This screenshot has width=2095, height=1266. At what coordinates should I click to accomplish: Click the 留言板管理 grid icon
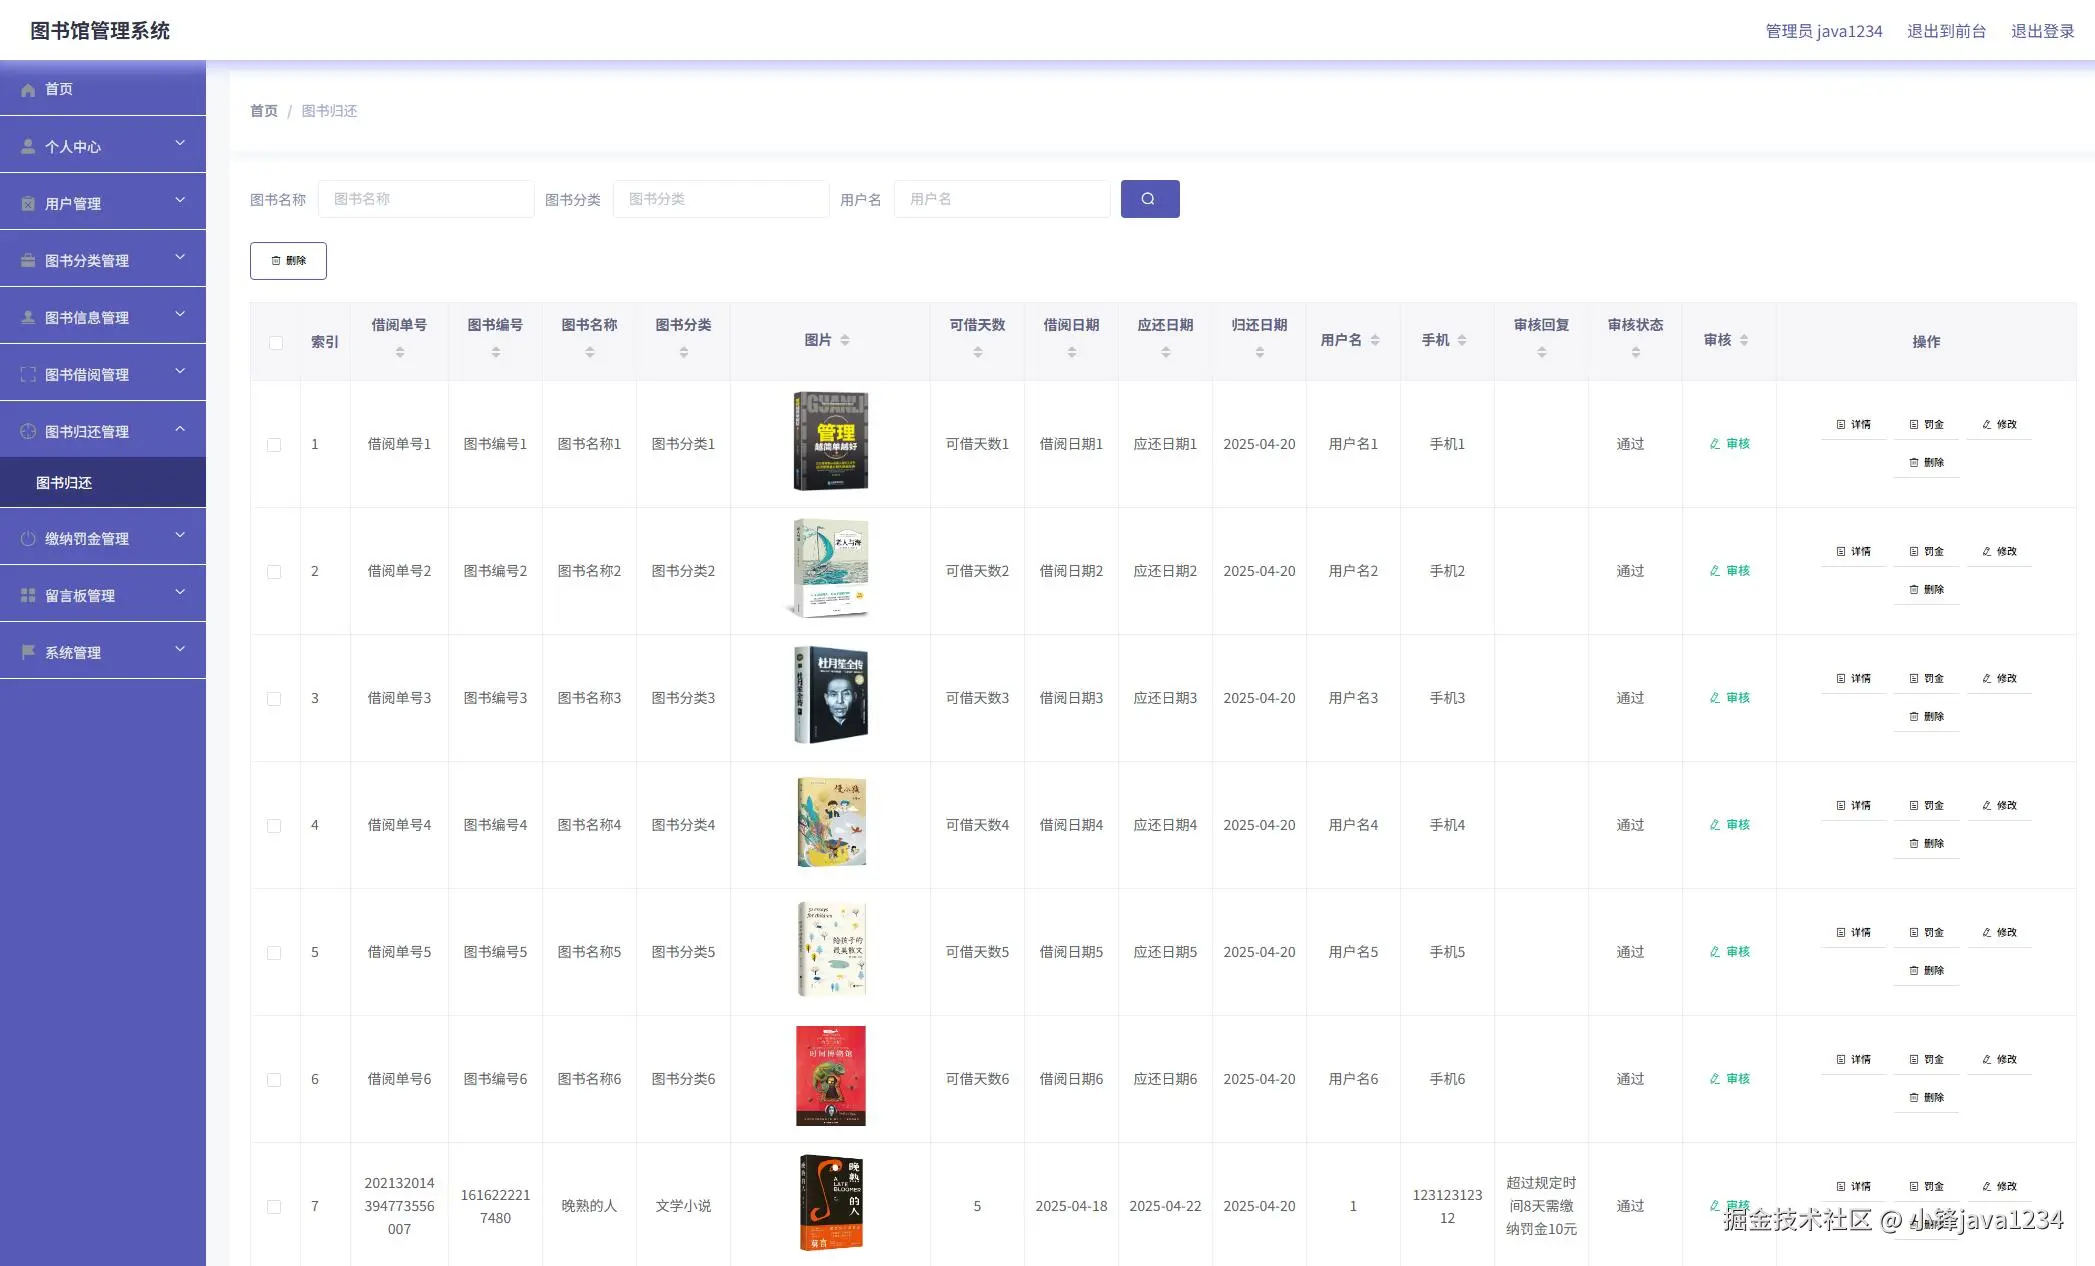(28, 595)
